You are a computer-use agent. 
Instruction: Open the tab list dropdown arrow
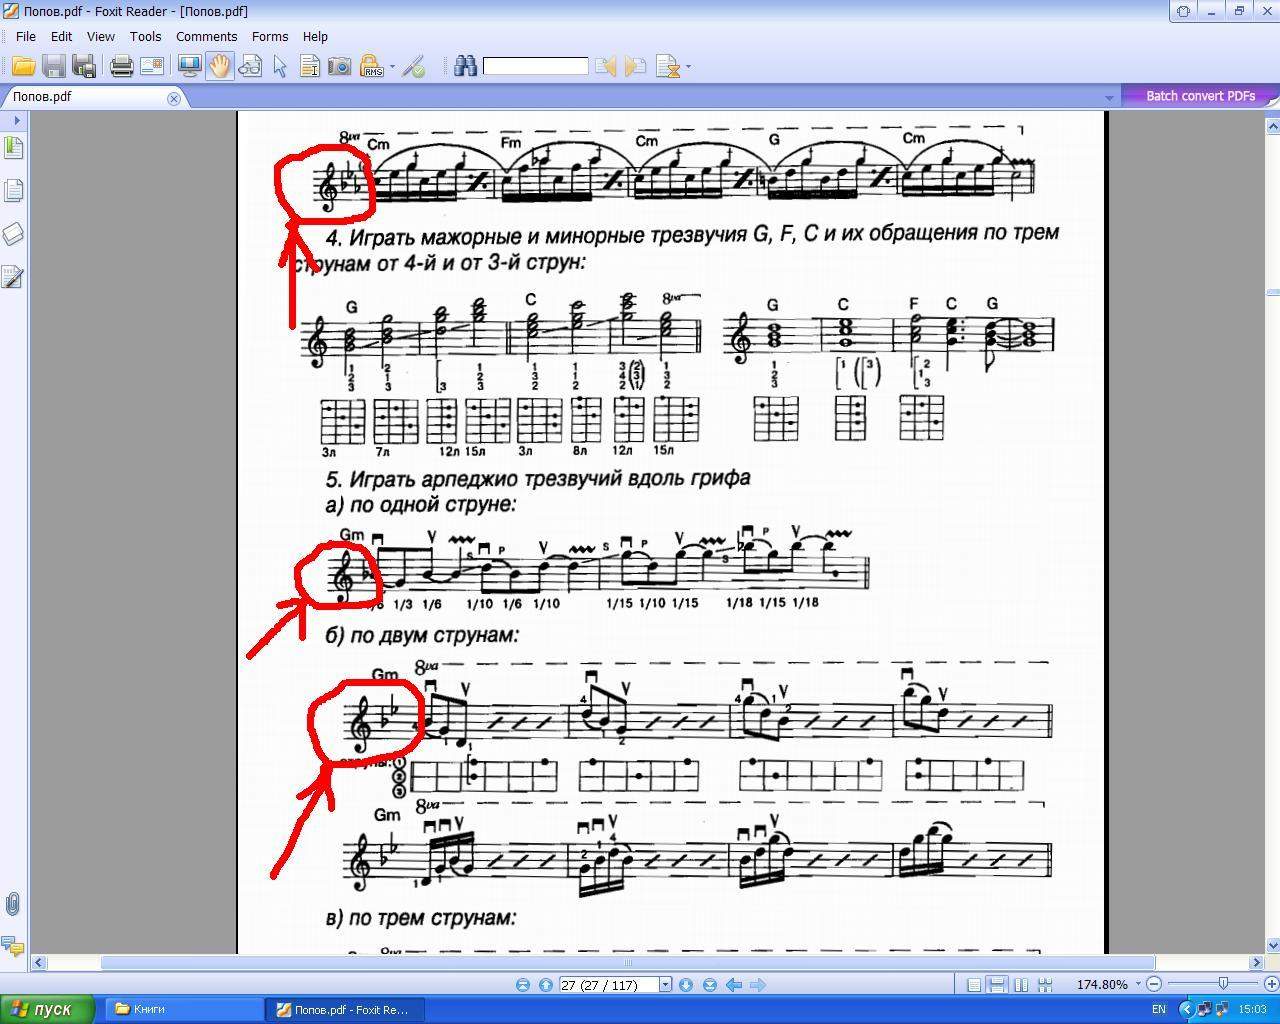[x=1109, y=98]
